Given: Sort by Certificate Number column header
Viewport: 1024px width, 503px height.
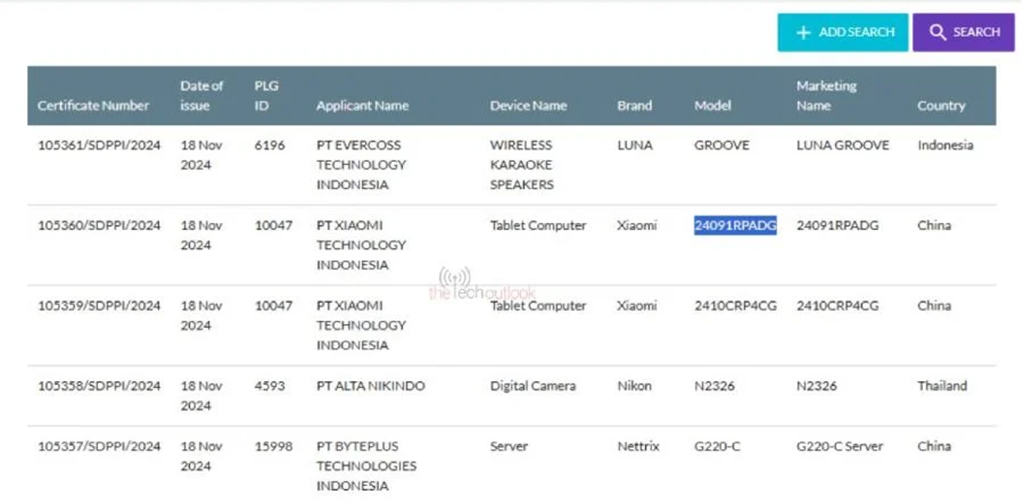Looking at the screenshot, I should point(93,105).
